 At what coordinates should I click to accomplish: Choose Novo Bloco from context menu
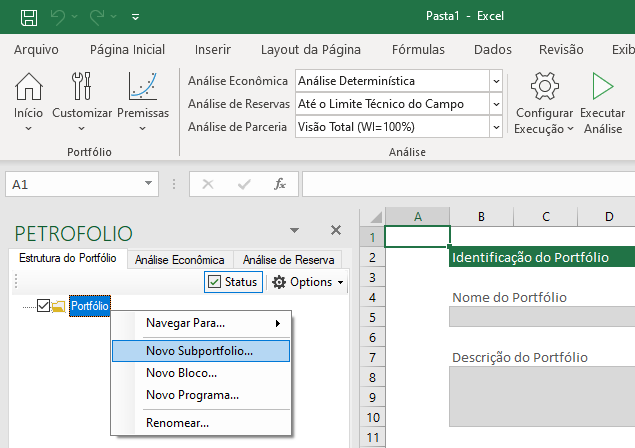click(x=201, y=373)
